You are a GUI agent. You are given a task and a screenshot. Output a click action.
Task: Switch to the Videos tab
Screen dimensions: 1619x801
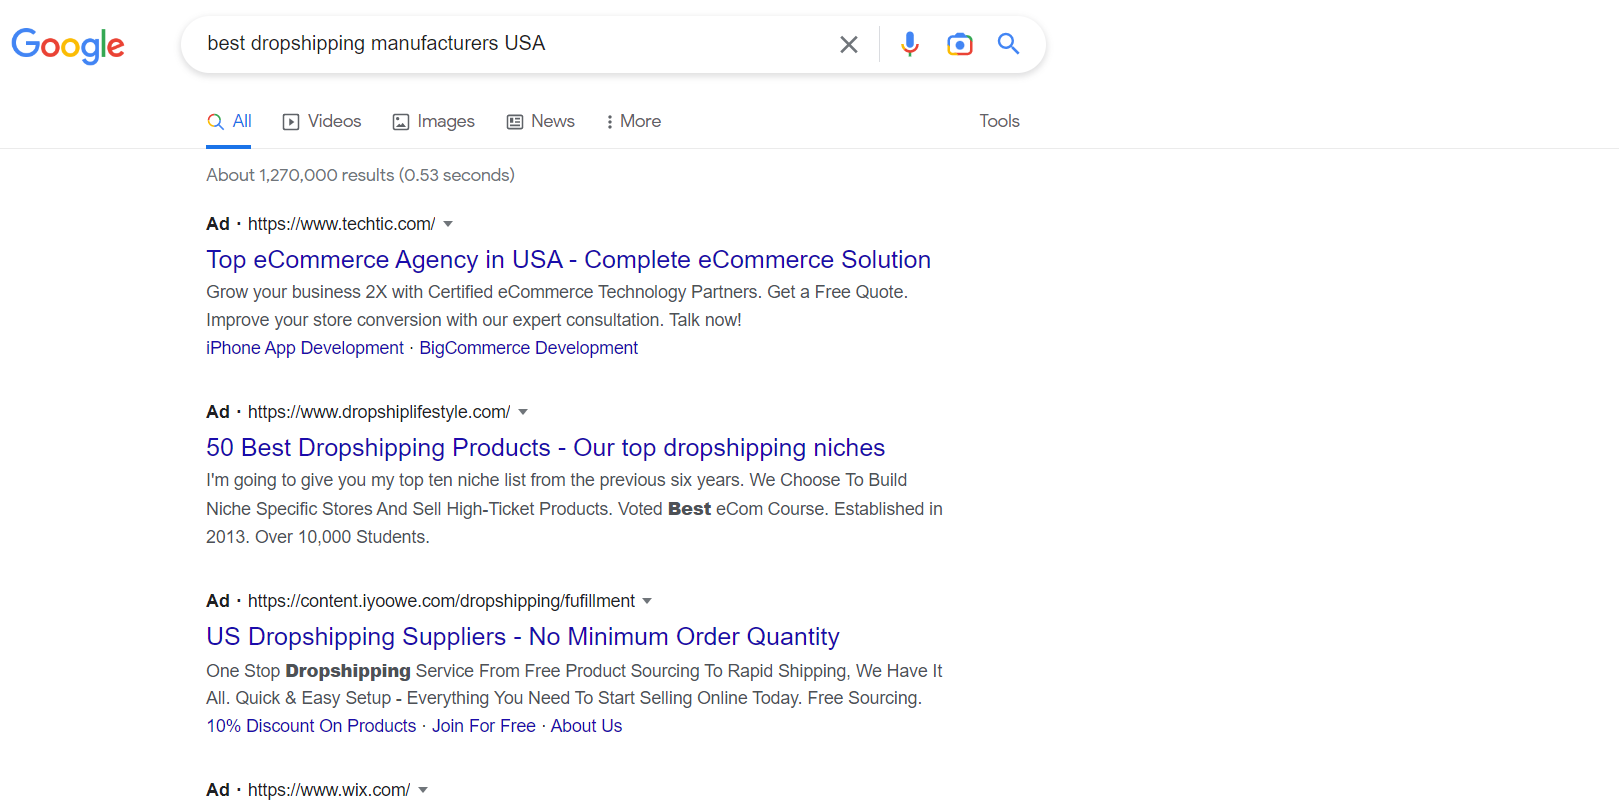322,122
